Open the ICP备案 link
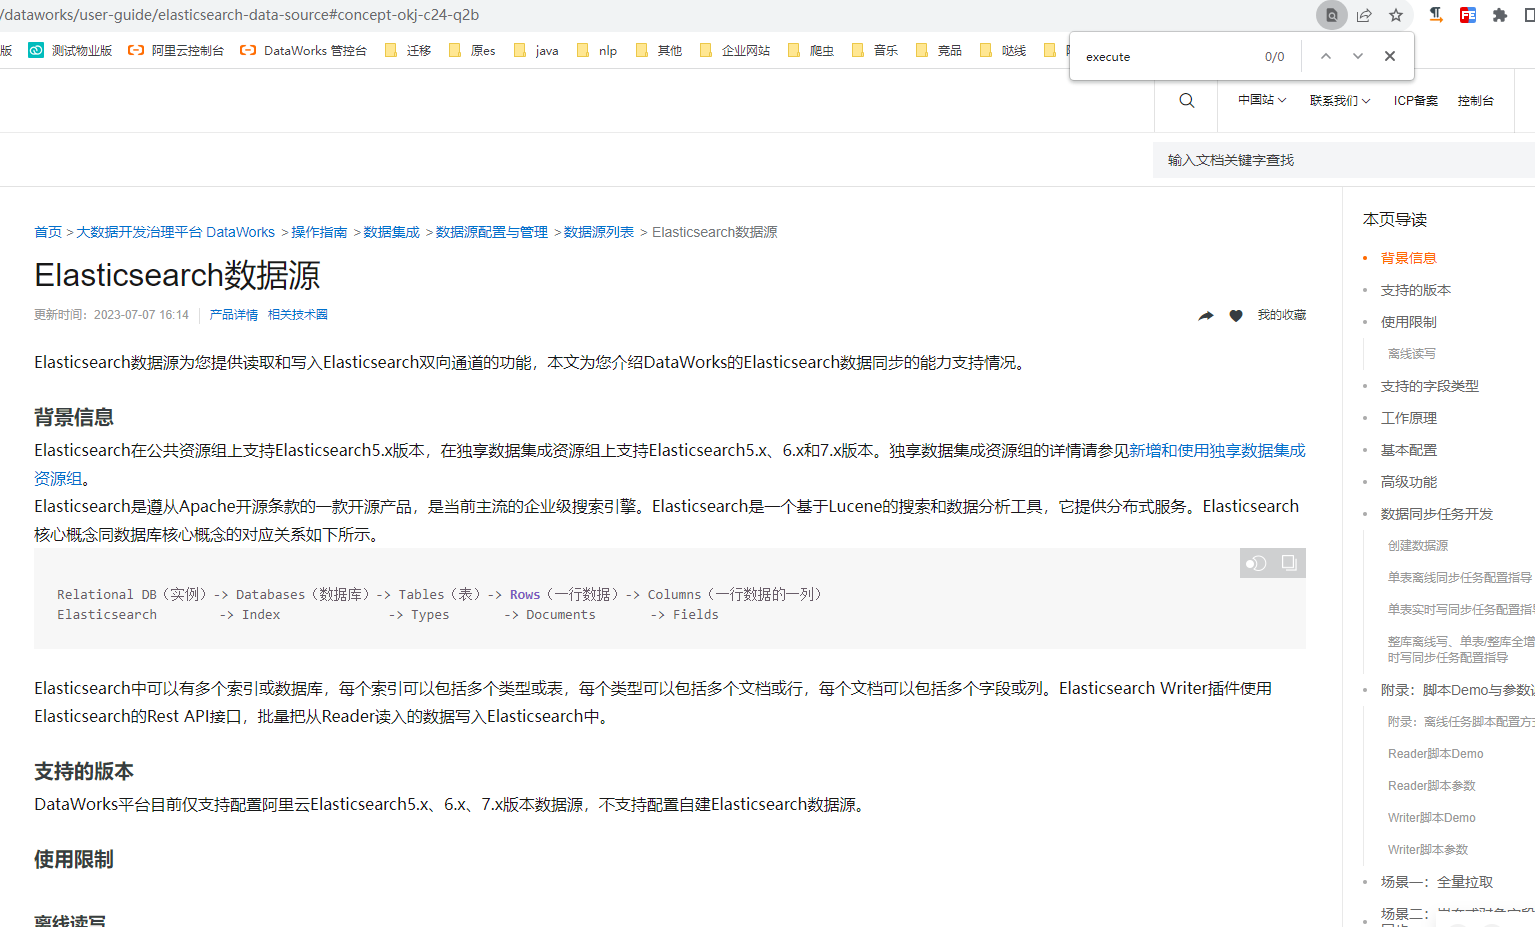This screenshot has height=927, width=1535. coord(1416,101)
